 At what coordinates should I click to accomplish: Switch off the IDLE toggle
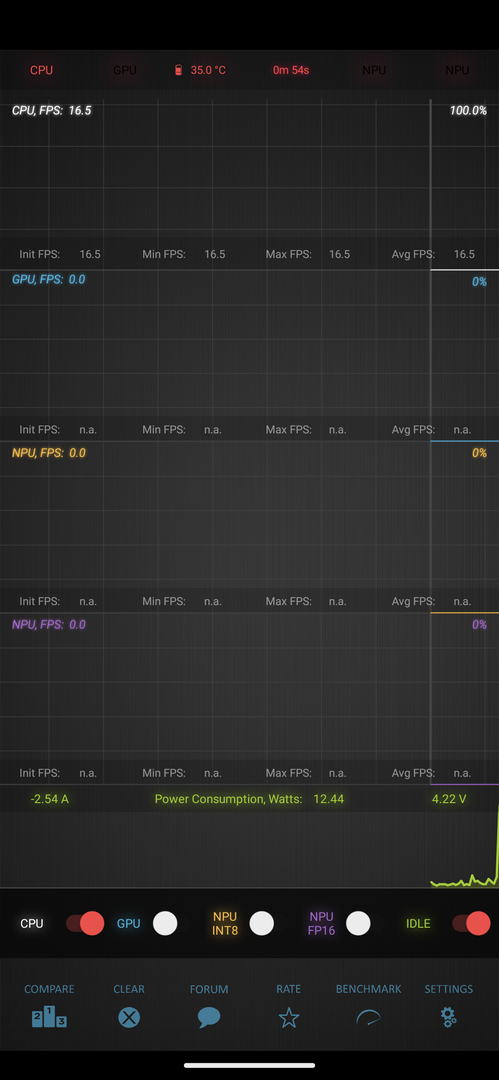pyautogui.click(x=471, y=923)
